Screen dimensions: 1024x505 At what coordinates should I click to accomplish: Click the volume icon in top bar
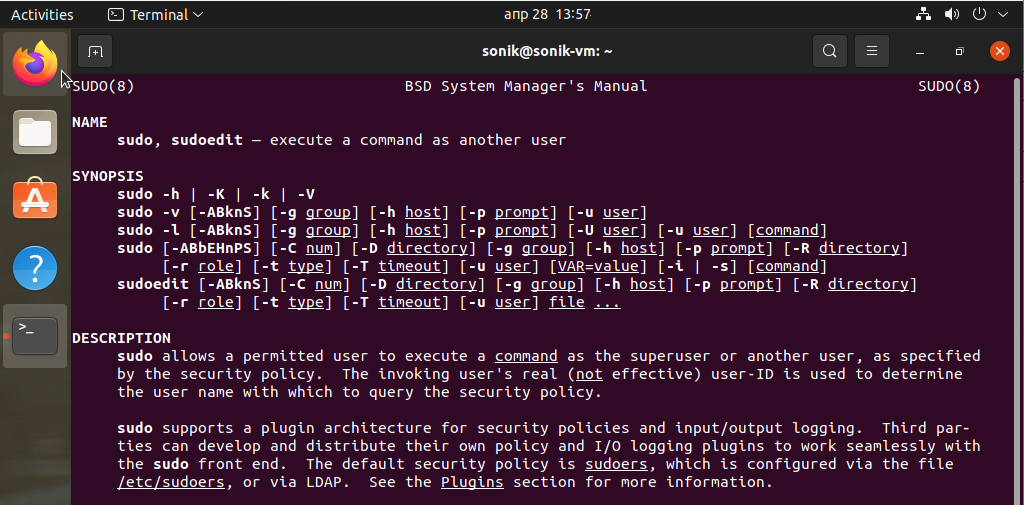click(952, 15)
